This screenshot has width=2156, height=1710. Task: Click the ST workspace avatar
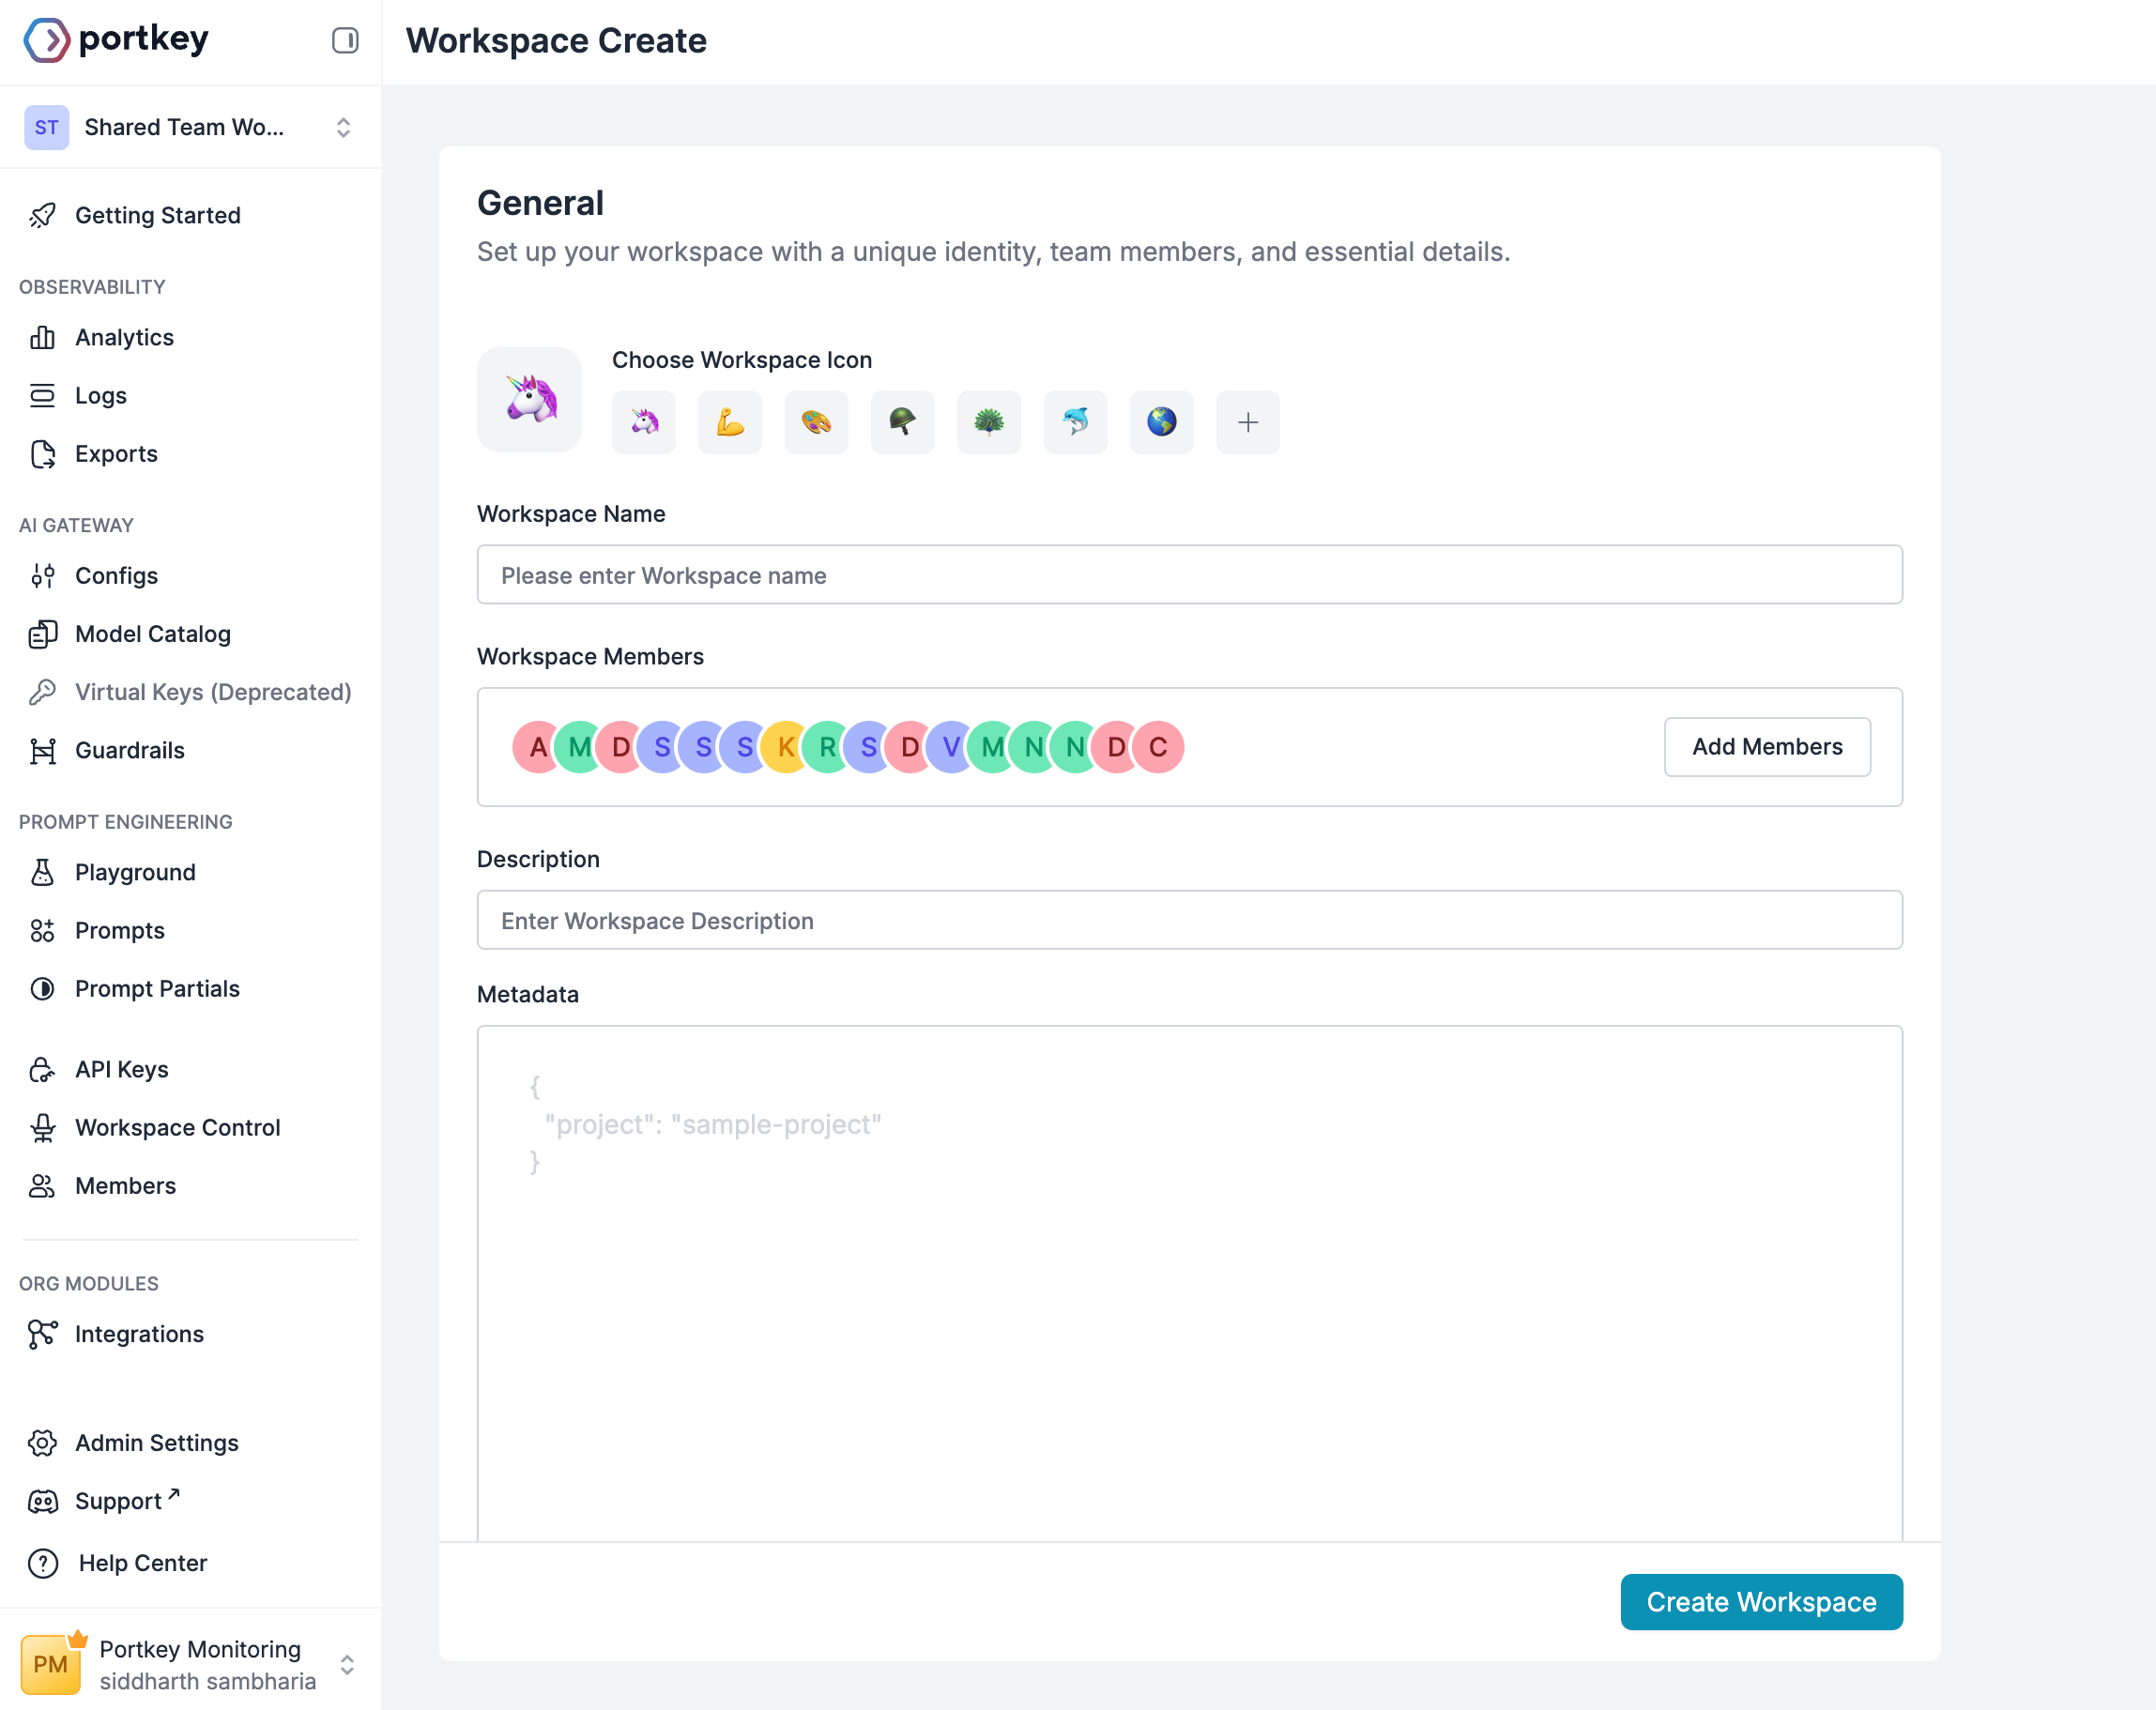46,127
